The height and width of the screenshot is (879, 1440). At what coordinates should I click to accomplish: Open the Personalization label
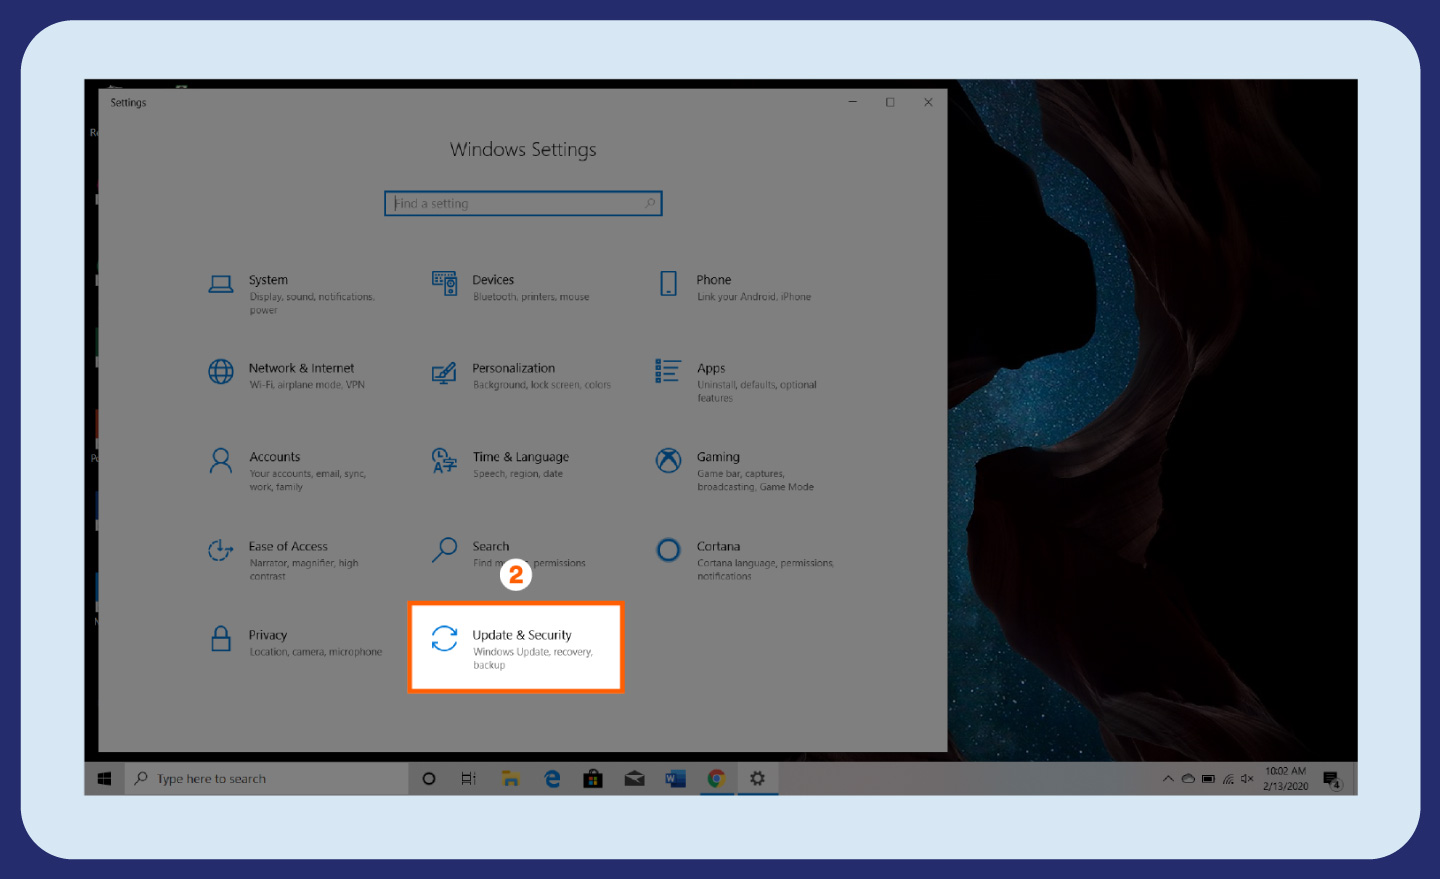(x=513, y=368)
